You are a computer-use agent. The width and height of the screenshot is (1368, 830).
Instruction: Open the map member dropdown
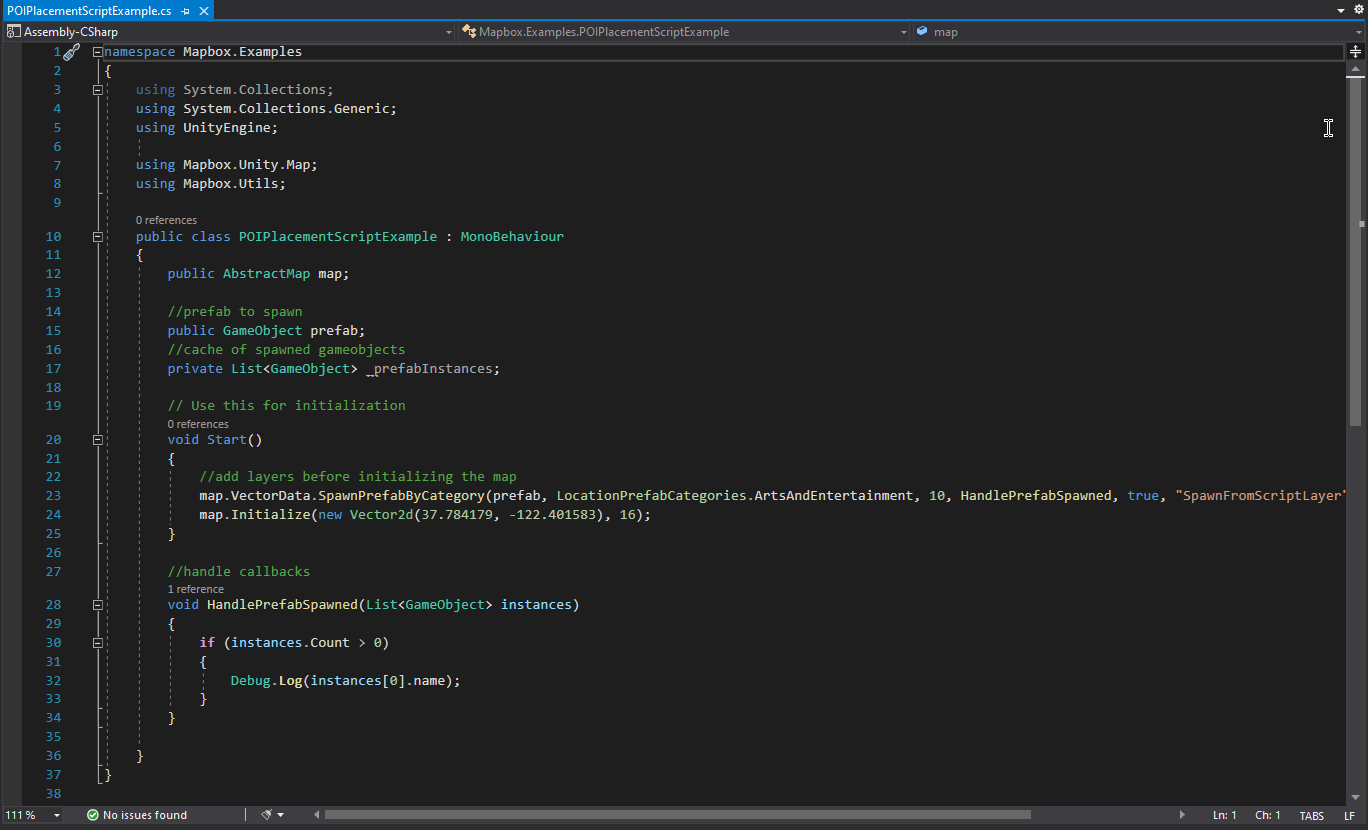(x=1138, y=32)
